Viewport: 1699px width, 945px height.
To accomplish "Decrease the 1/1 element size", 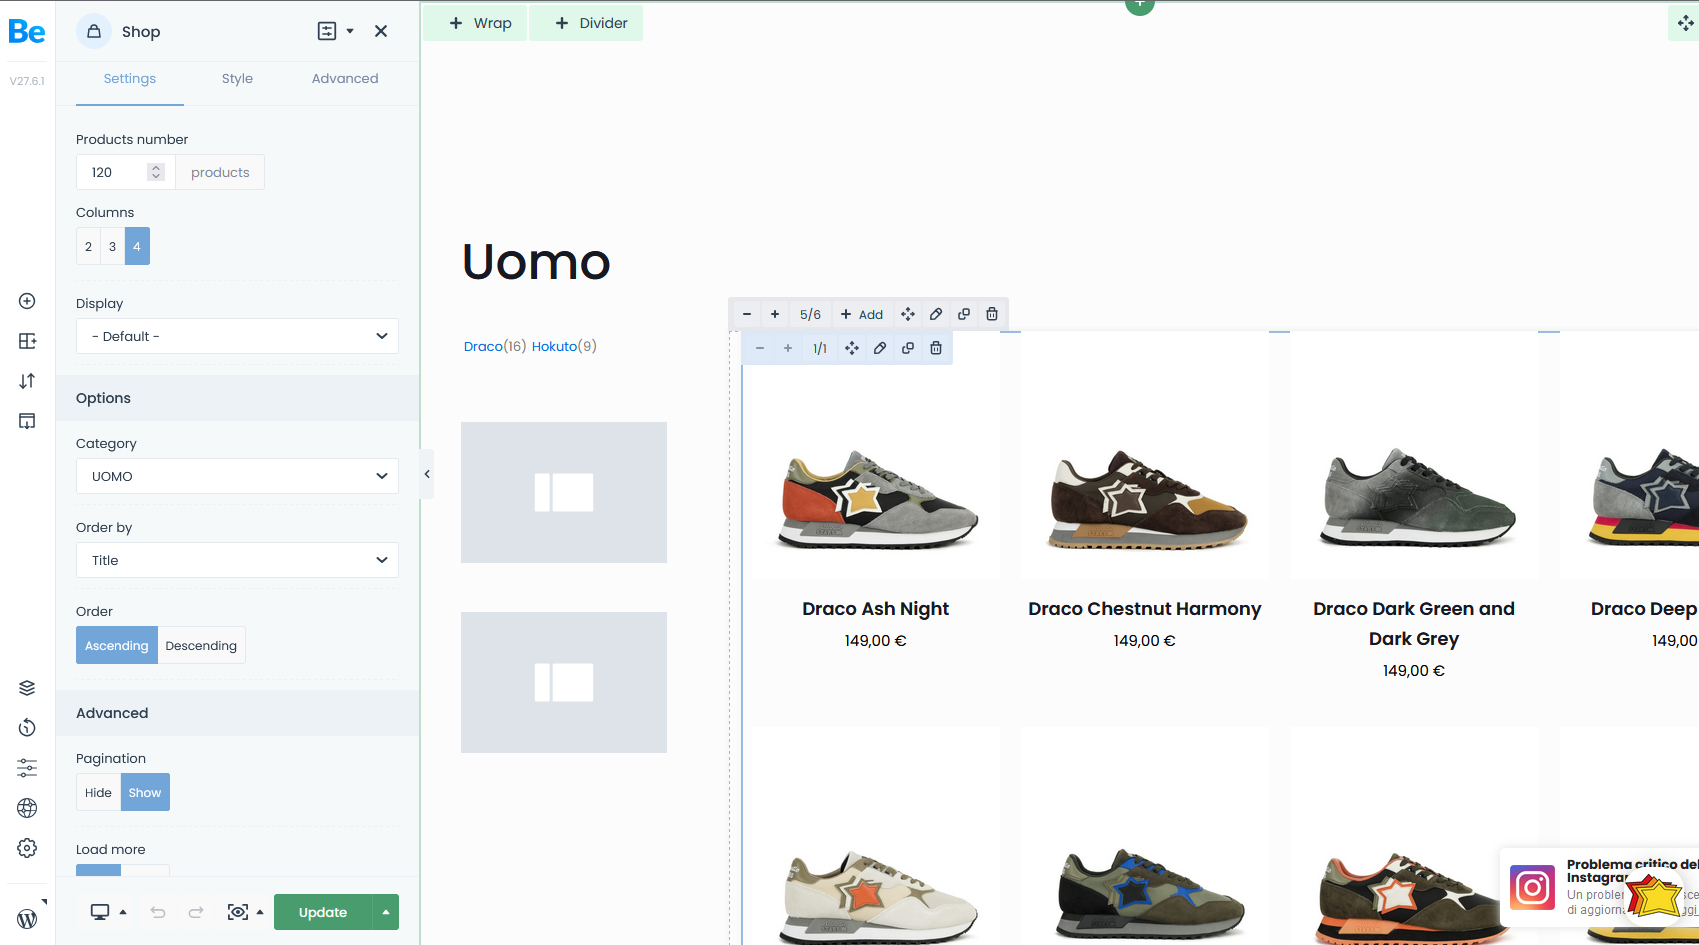I will coord(760,348).
